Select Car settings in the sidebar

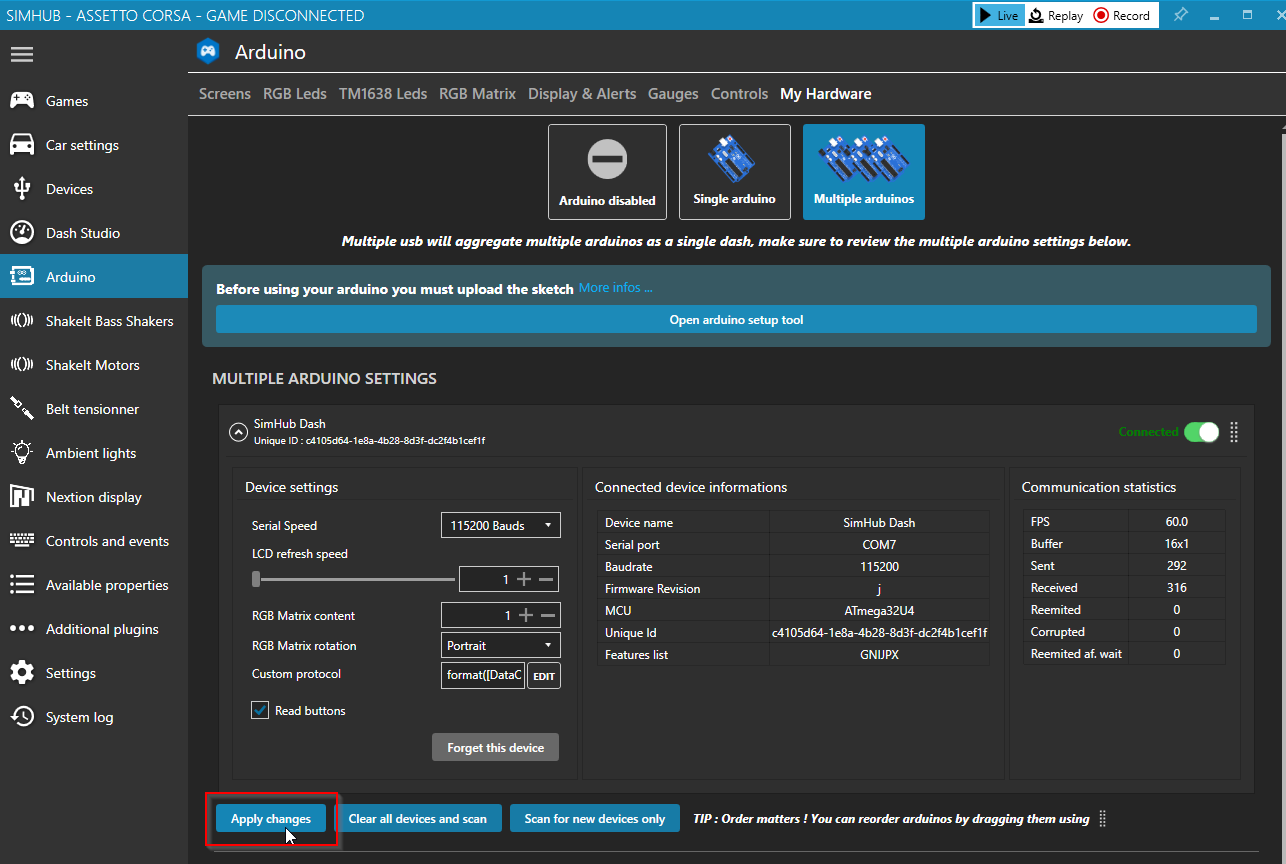(x=80, y=144)
